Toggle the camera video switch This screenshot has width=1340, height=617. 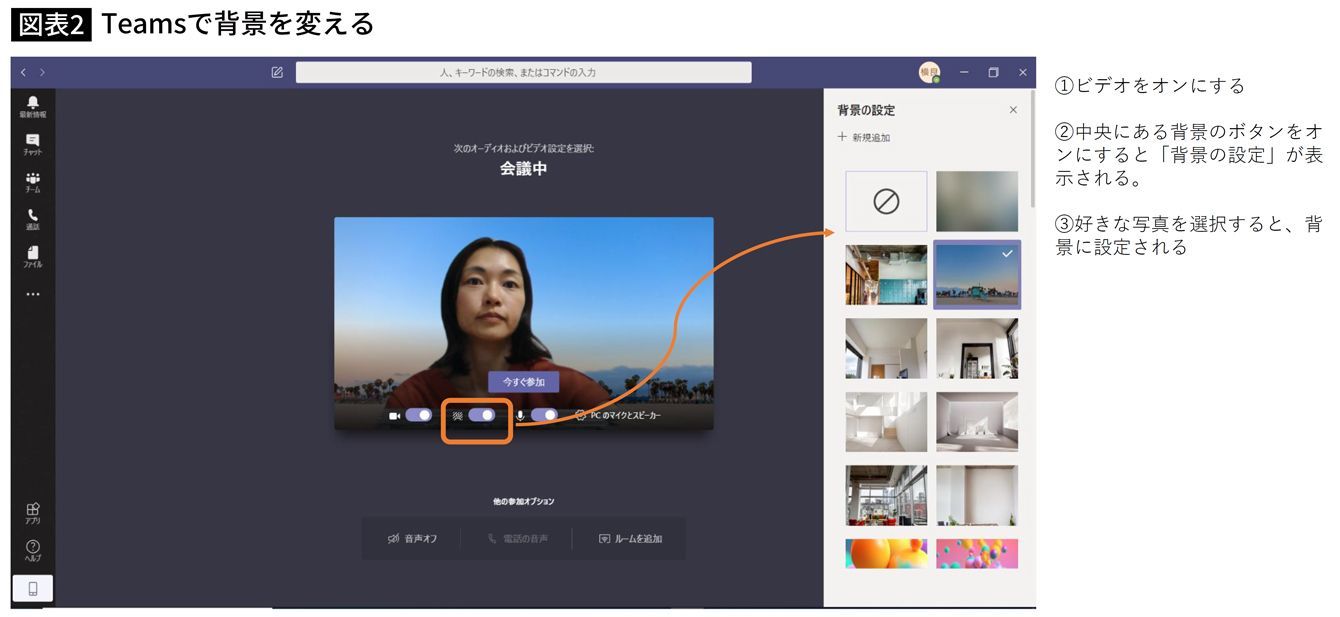[418, 415]
